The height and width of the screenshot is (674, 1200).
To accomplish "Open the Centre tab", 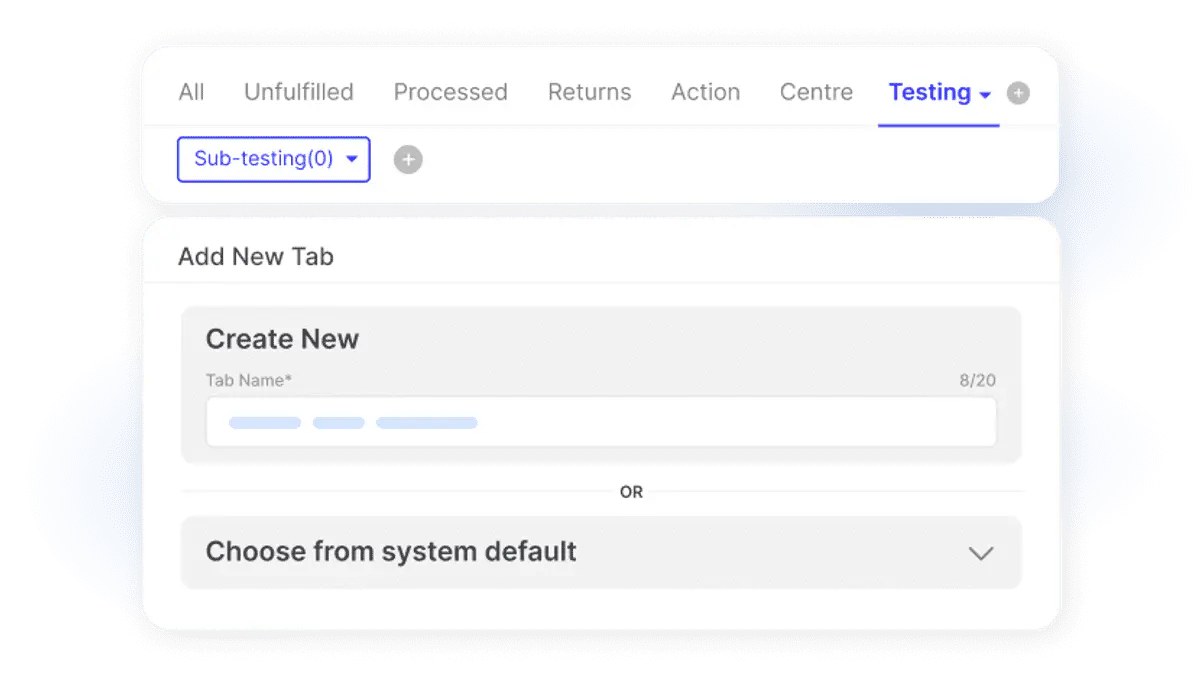I will point(816,92).
